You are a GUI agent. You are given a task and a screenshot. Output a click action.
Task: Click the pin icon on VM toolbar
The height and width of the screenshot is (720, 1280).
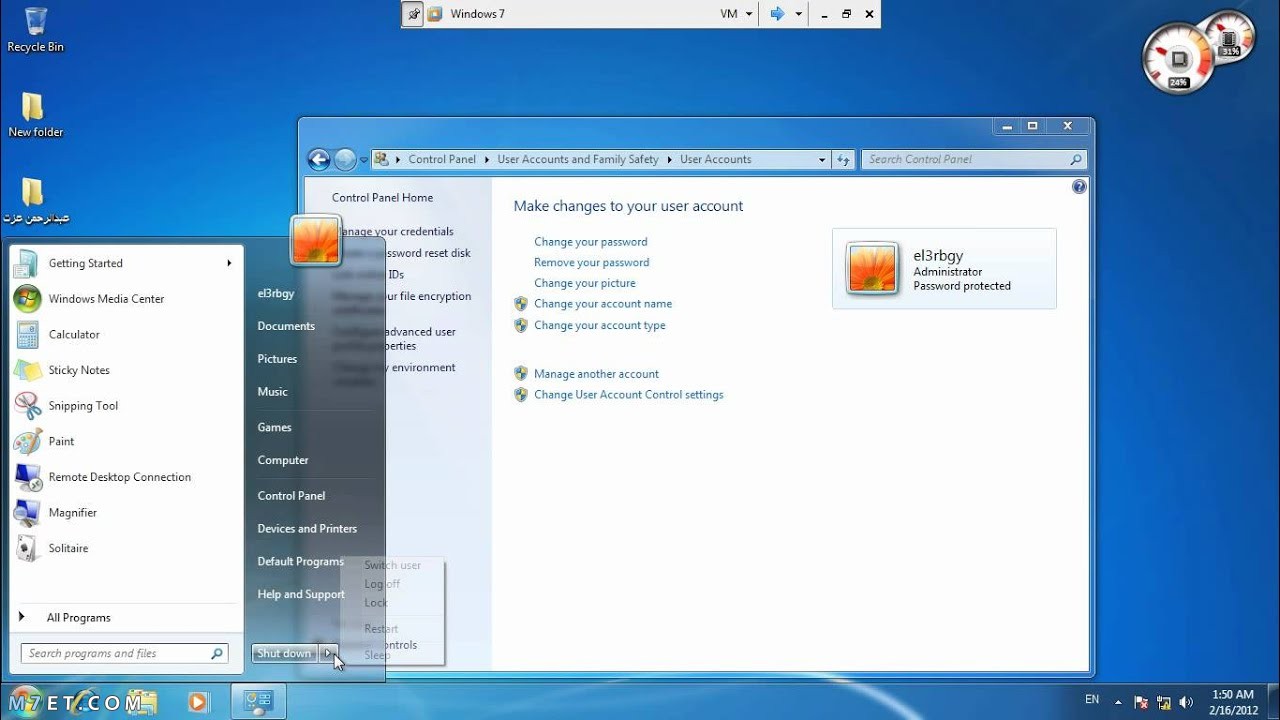click(x=413, y=14)
